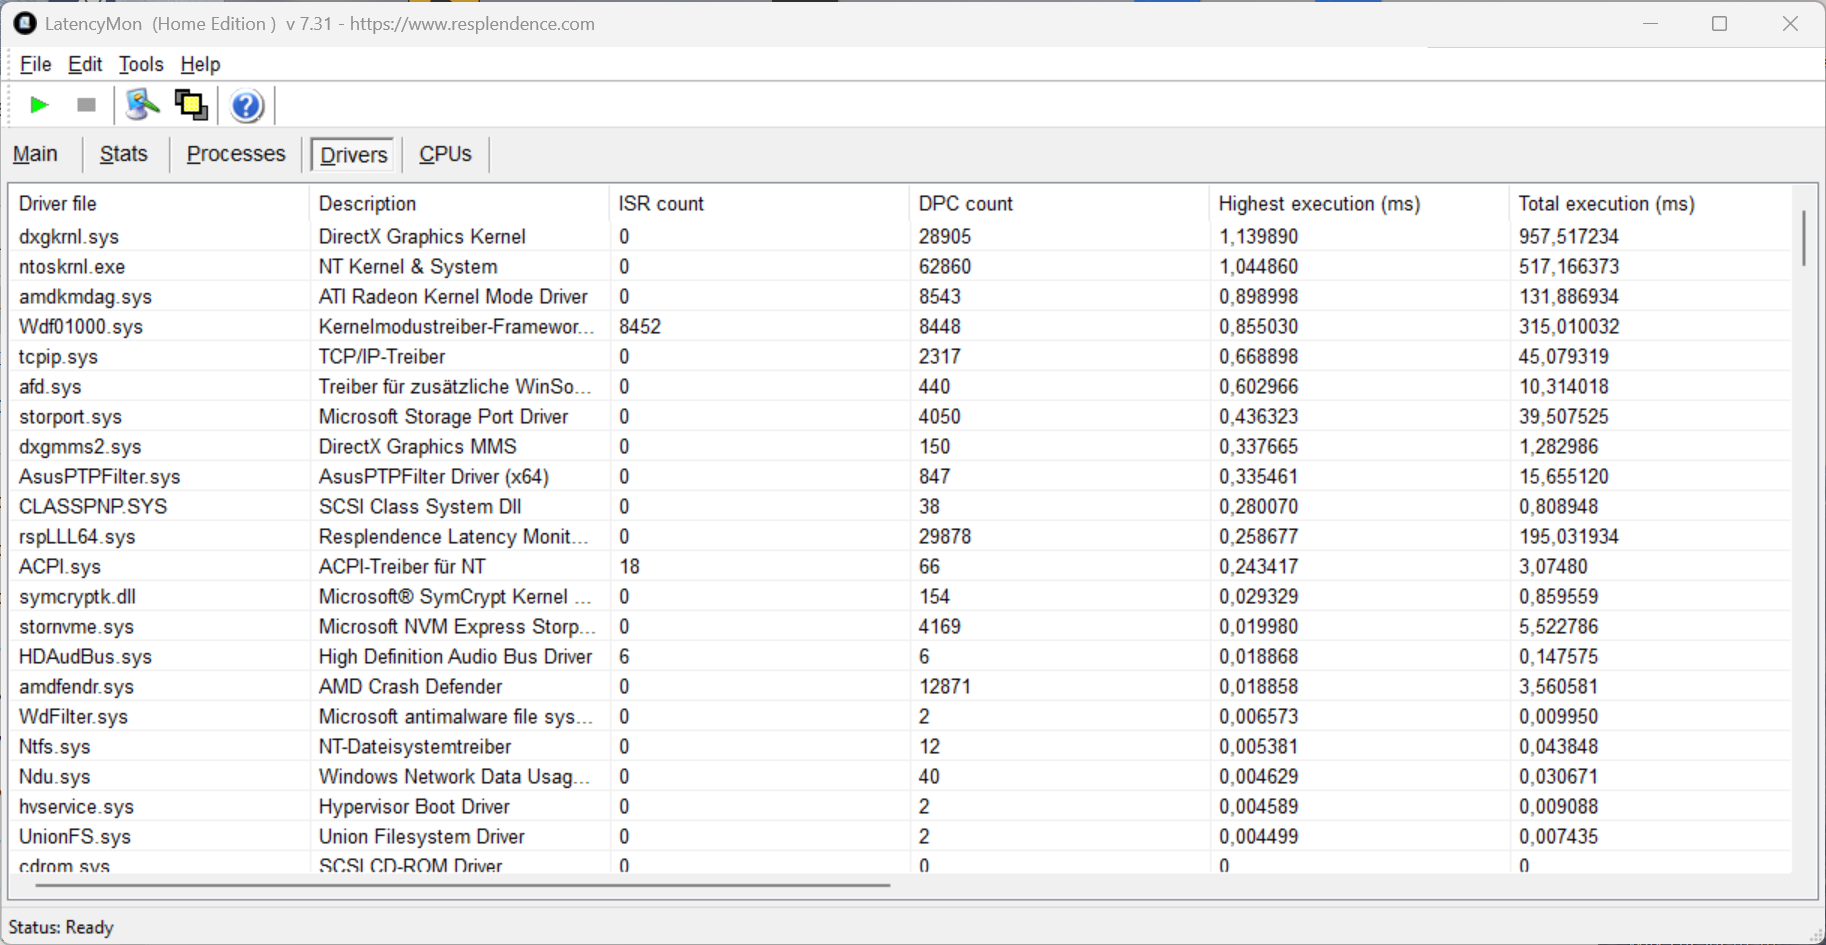Image resolution: width=1826 pixels, height=945 pixels.
Task: Click the vertical scrollbar thumb of driver list
Action: [x=1803, y=238]
